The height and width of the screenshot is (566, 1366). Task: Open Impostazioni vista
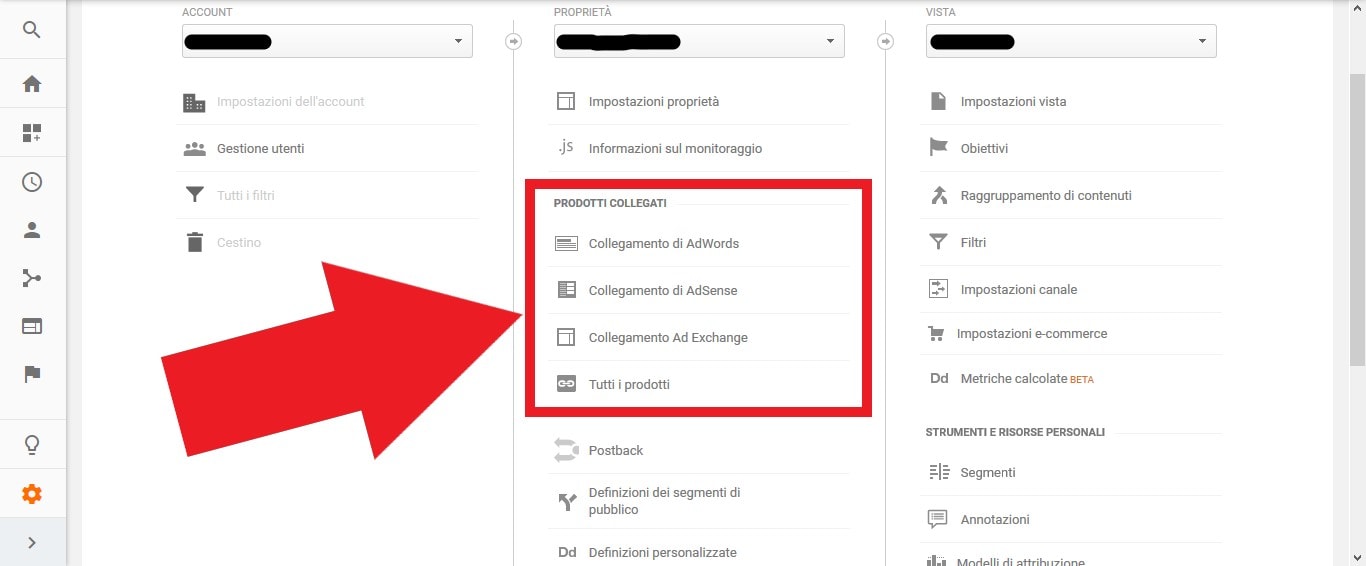[1013, 101]
